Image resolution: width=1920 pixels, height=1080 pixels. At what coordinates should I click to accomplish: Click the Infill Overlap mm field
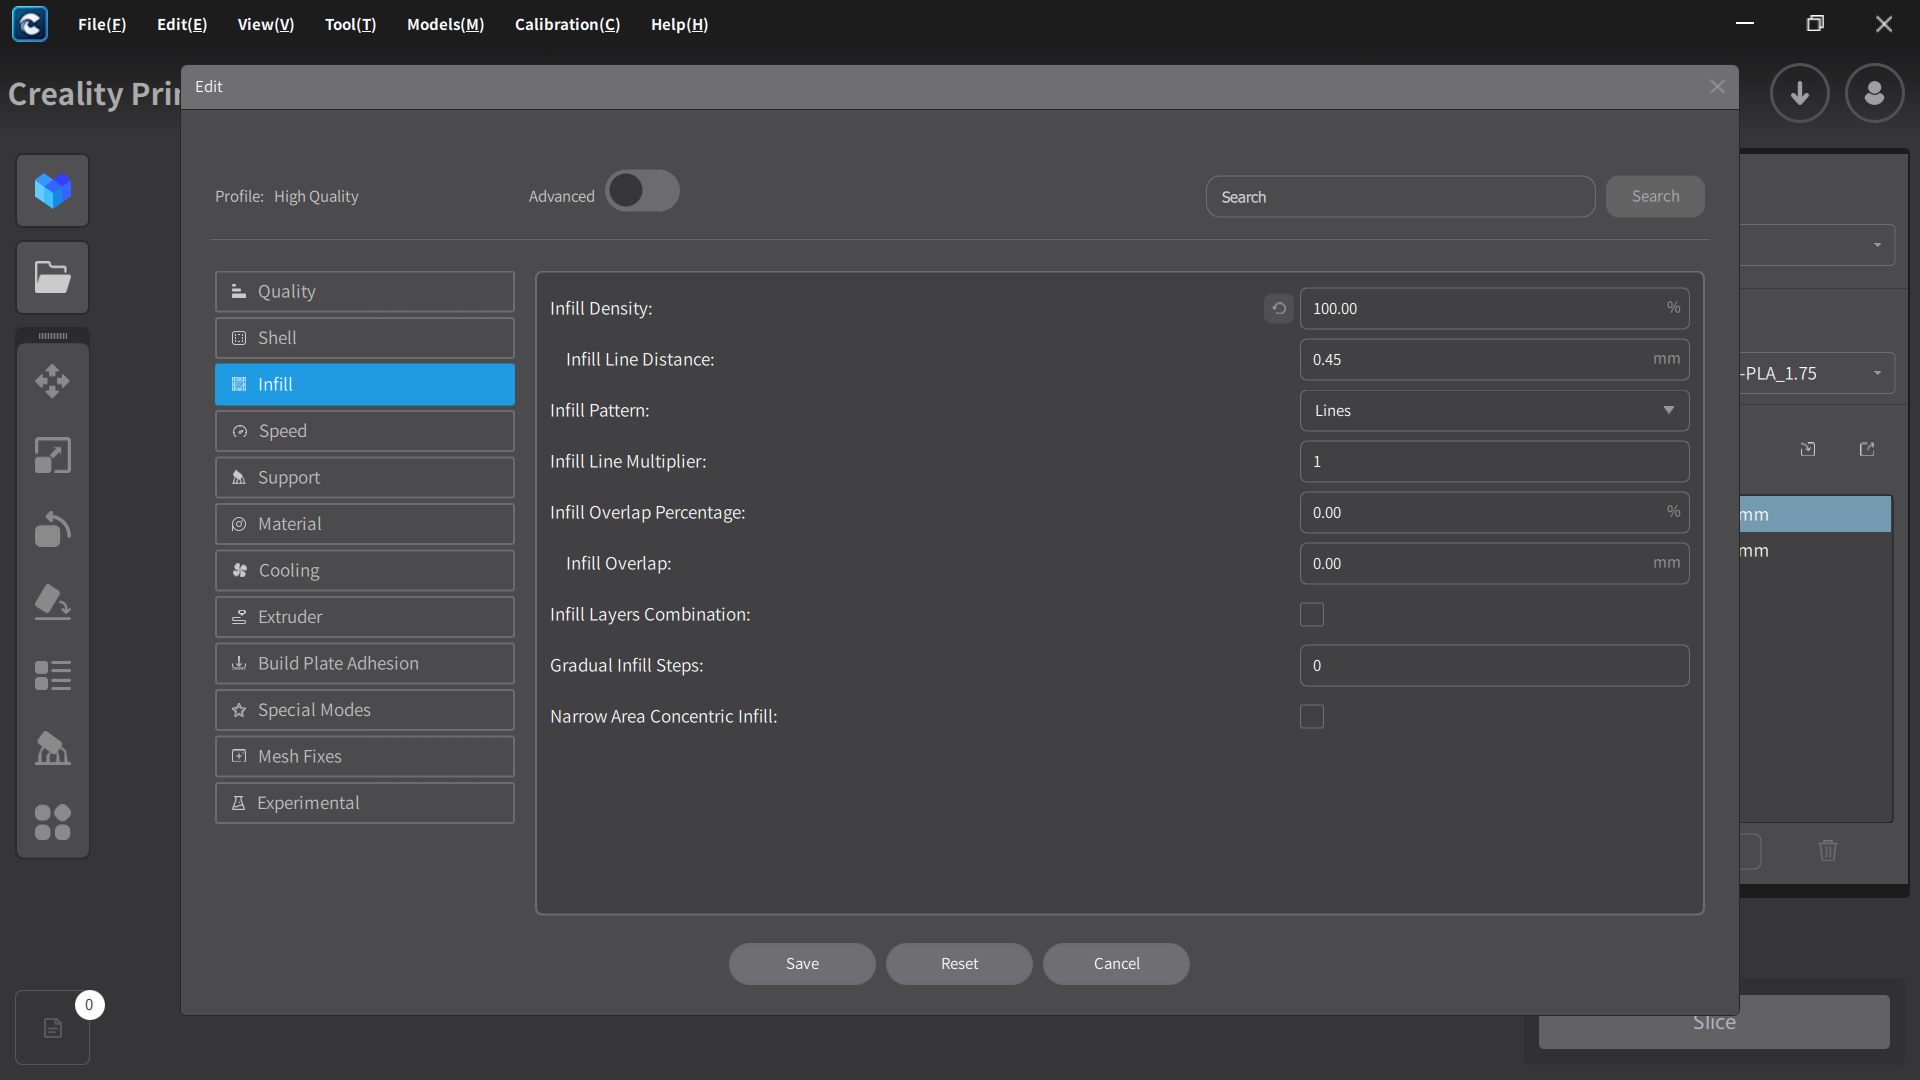1495,564
